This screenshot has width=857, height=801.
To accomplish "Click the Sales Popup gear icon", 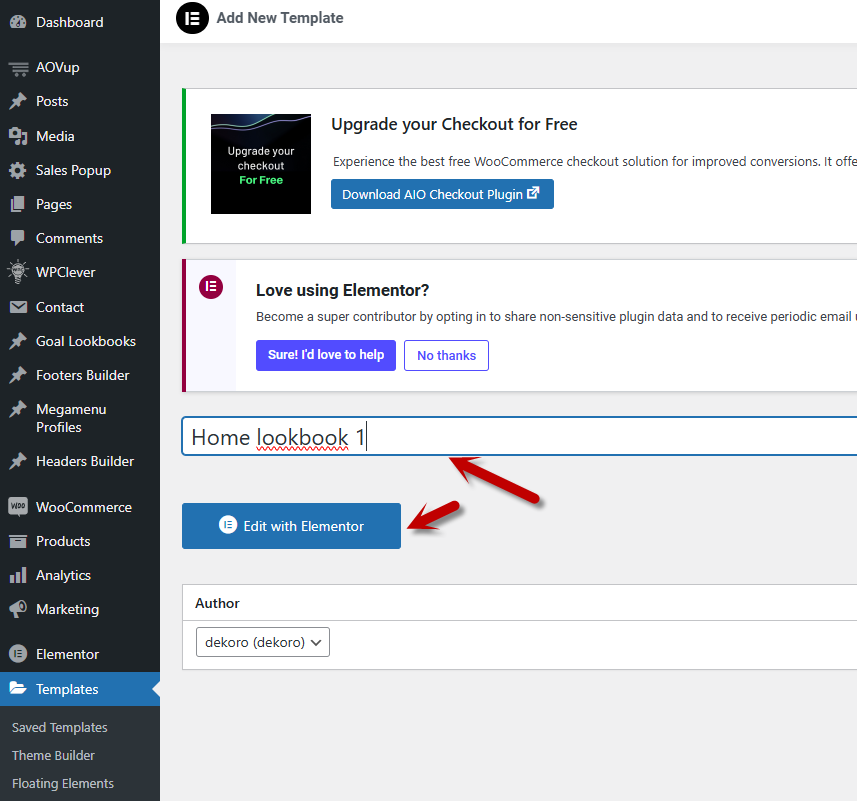I will (18, 170).
